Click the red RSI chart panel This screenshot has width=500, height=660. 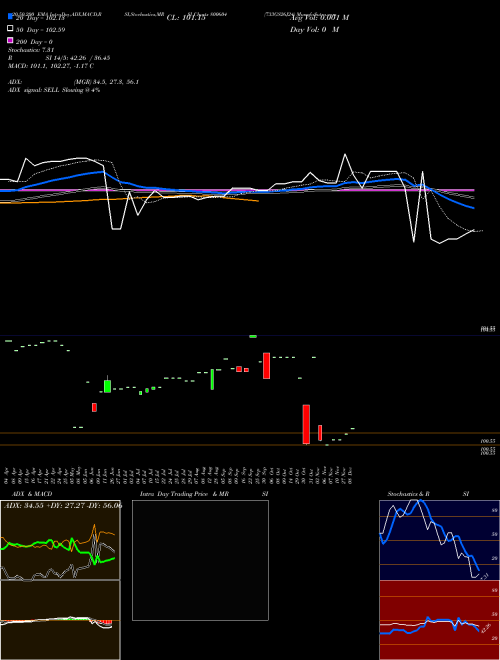[439, 620]
